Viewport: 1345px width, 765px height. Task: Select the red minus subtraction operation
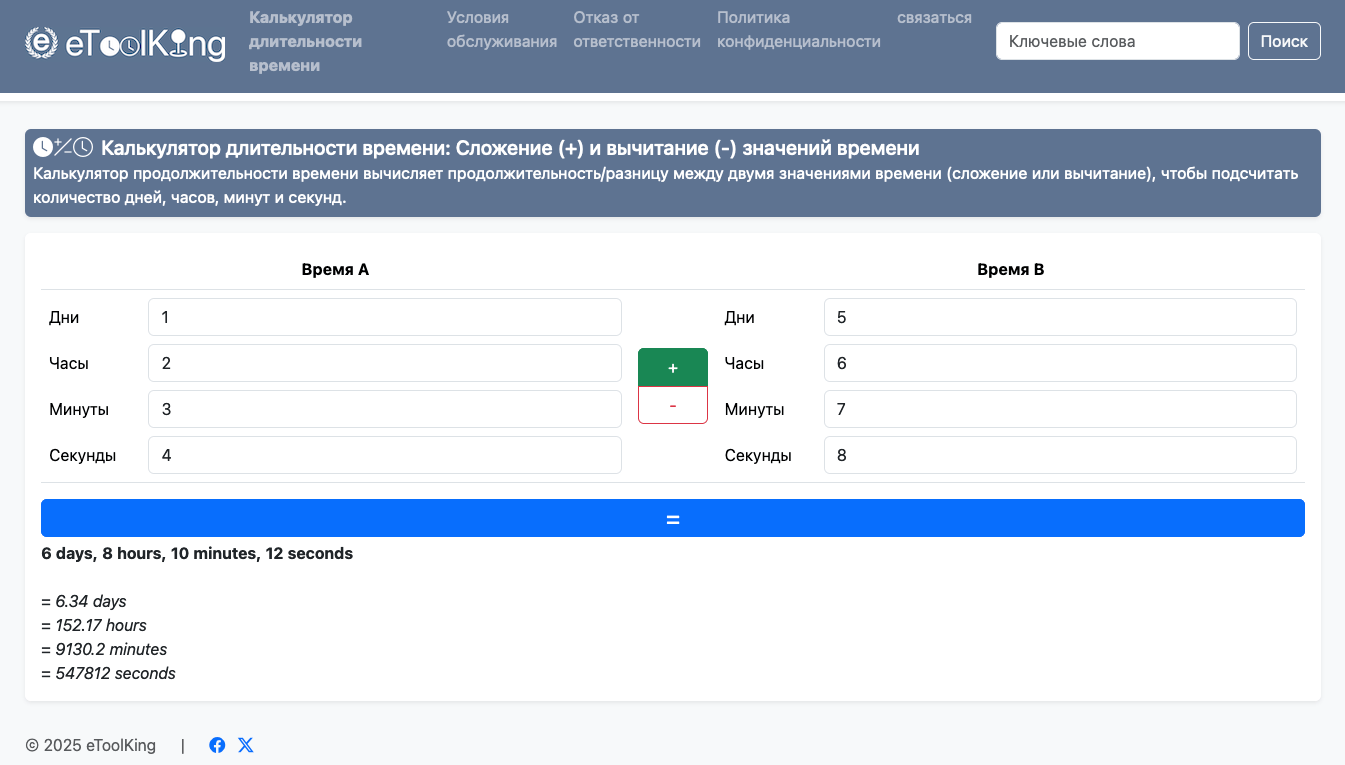pyautogui.click(x=672, y=405)
